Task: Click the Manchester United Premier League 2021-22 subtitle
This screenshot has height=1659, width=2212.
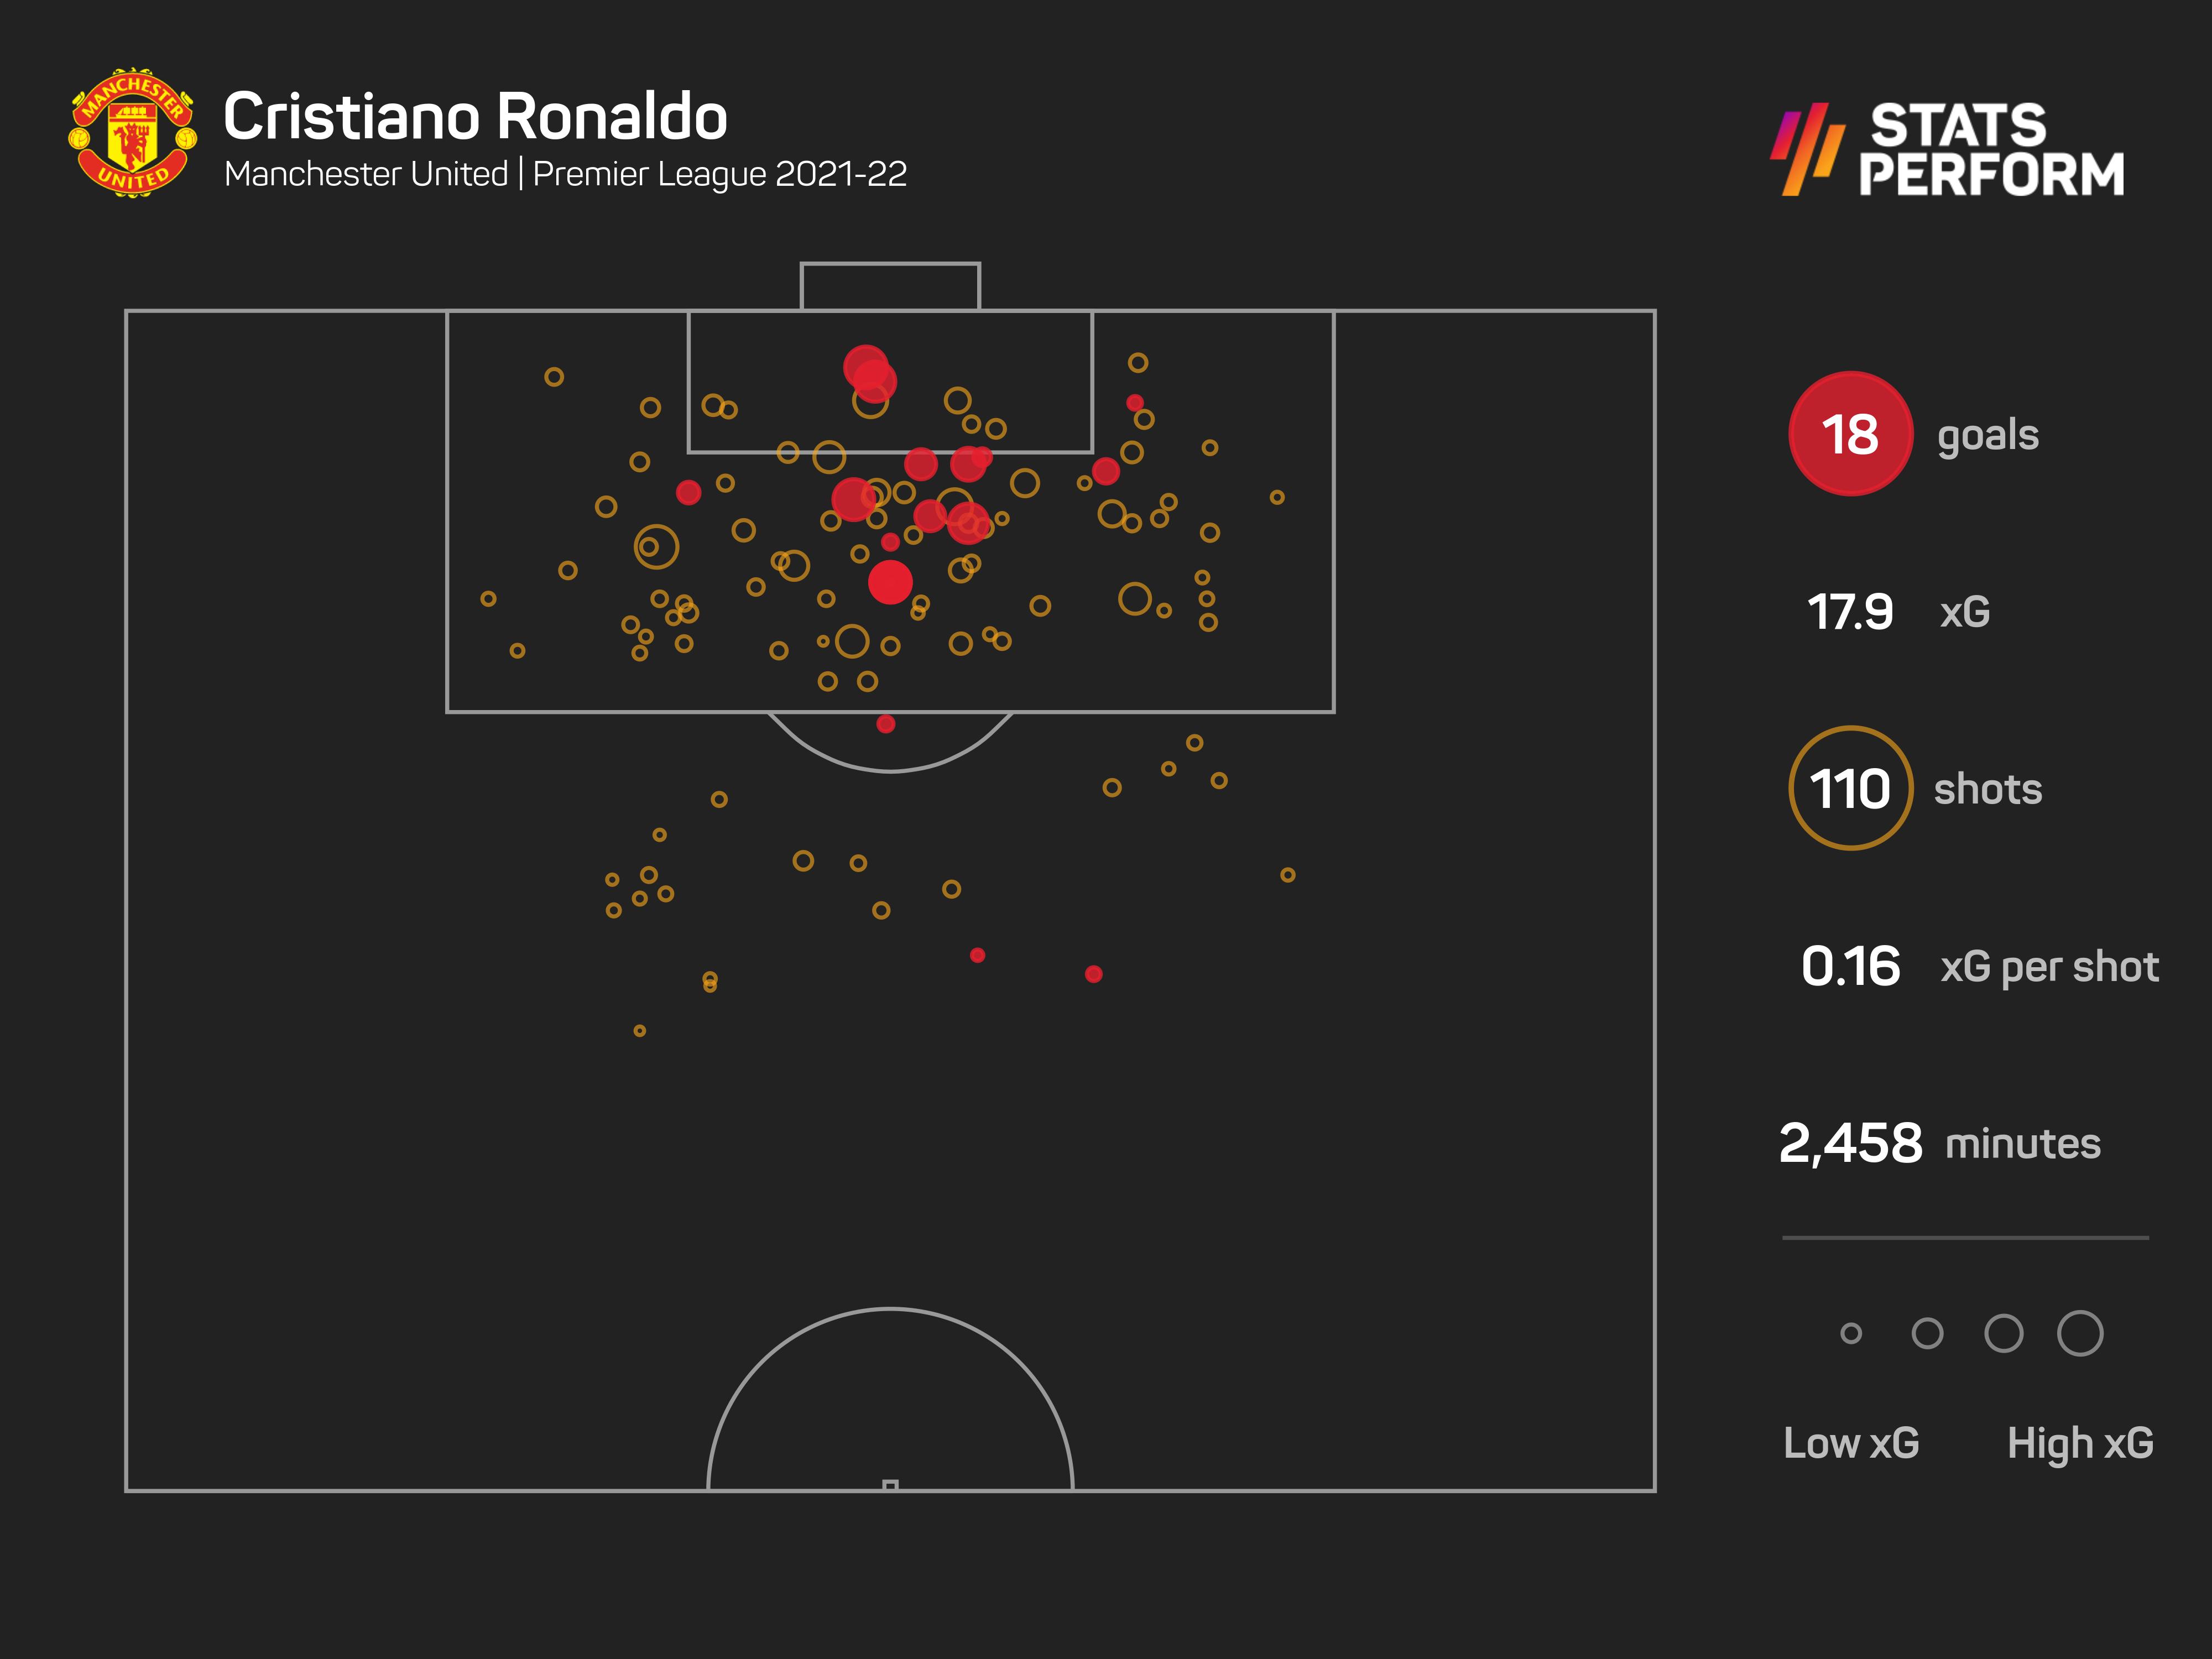Action: (x=565, y=174)
